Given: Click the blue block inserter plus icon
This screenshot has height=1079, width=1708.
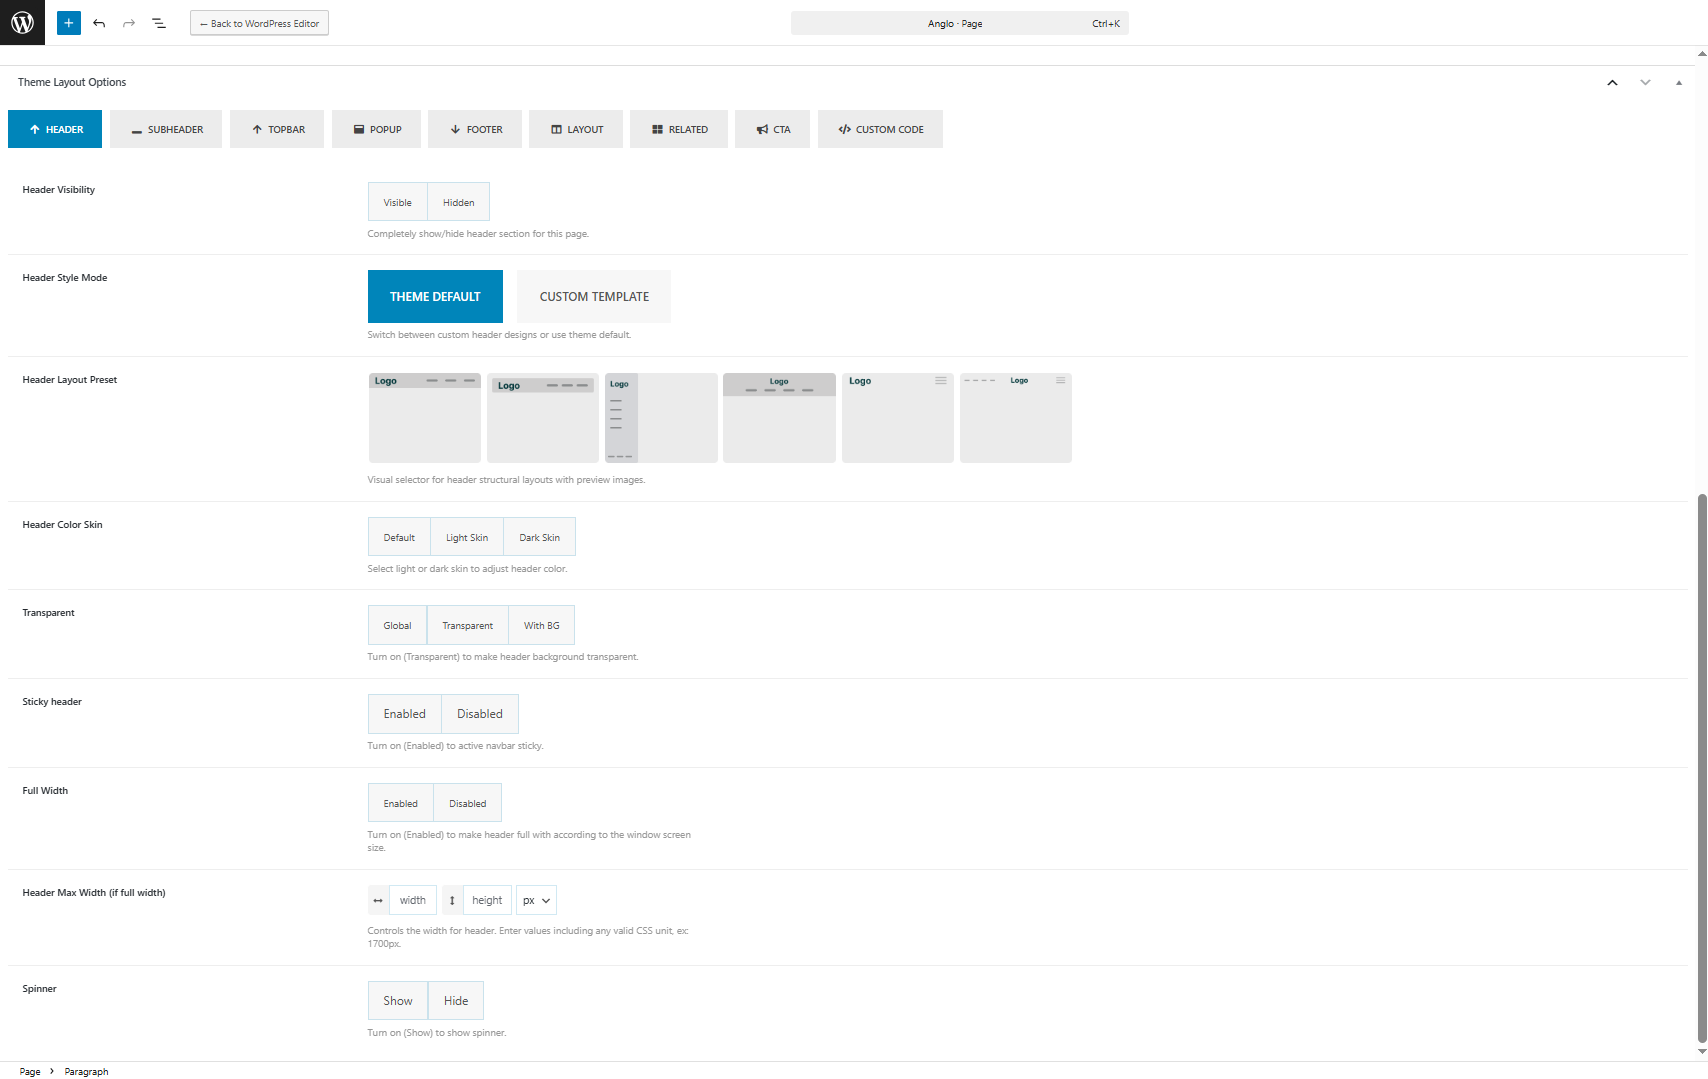Looking at the screenshot, I should pos(69,23).
